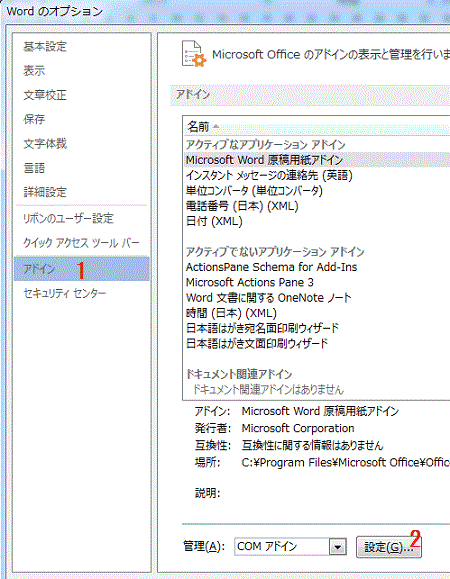Viewport: 450px width, 579px height.
Task: Select クイック アクセス ツール バー category
Action: click(x=82, y=243)
